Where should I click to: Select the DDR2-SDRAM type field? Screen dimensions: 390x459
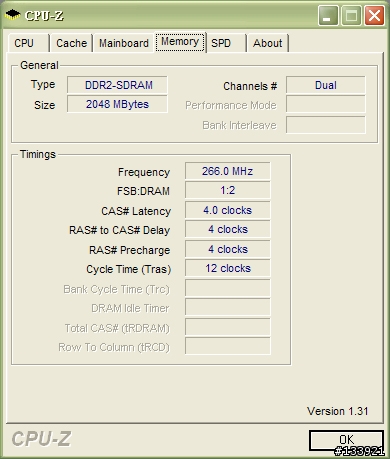click(x=117, y=85)
